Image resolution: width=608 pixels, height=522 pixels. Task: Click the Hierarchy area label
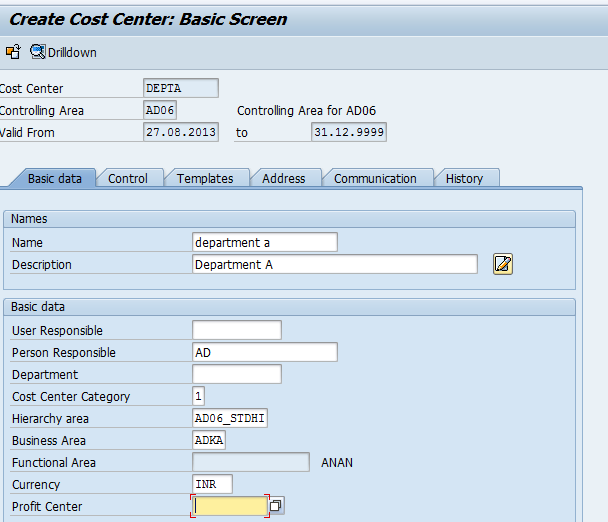pyautogui.click(x=50, y=419)
